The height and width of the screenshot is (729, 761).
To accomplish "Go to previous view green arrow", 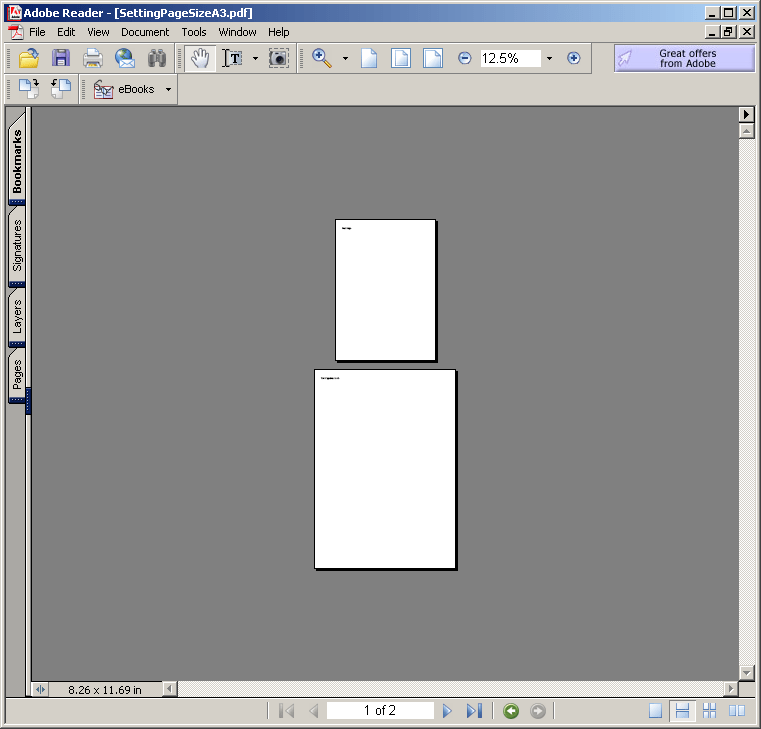I will click(511, 711).
